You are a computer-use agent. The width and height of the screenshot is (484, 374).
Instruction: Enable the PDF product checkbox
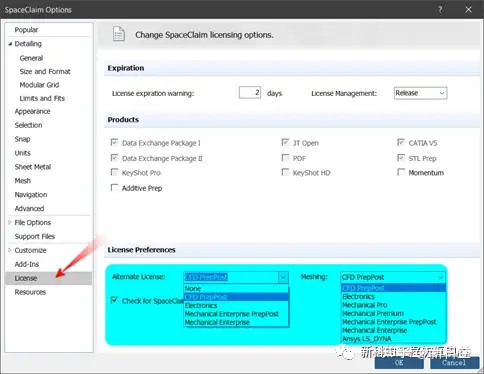tap(285, 158)
